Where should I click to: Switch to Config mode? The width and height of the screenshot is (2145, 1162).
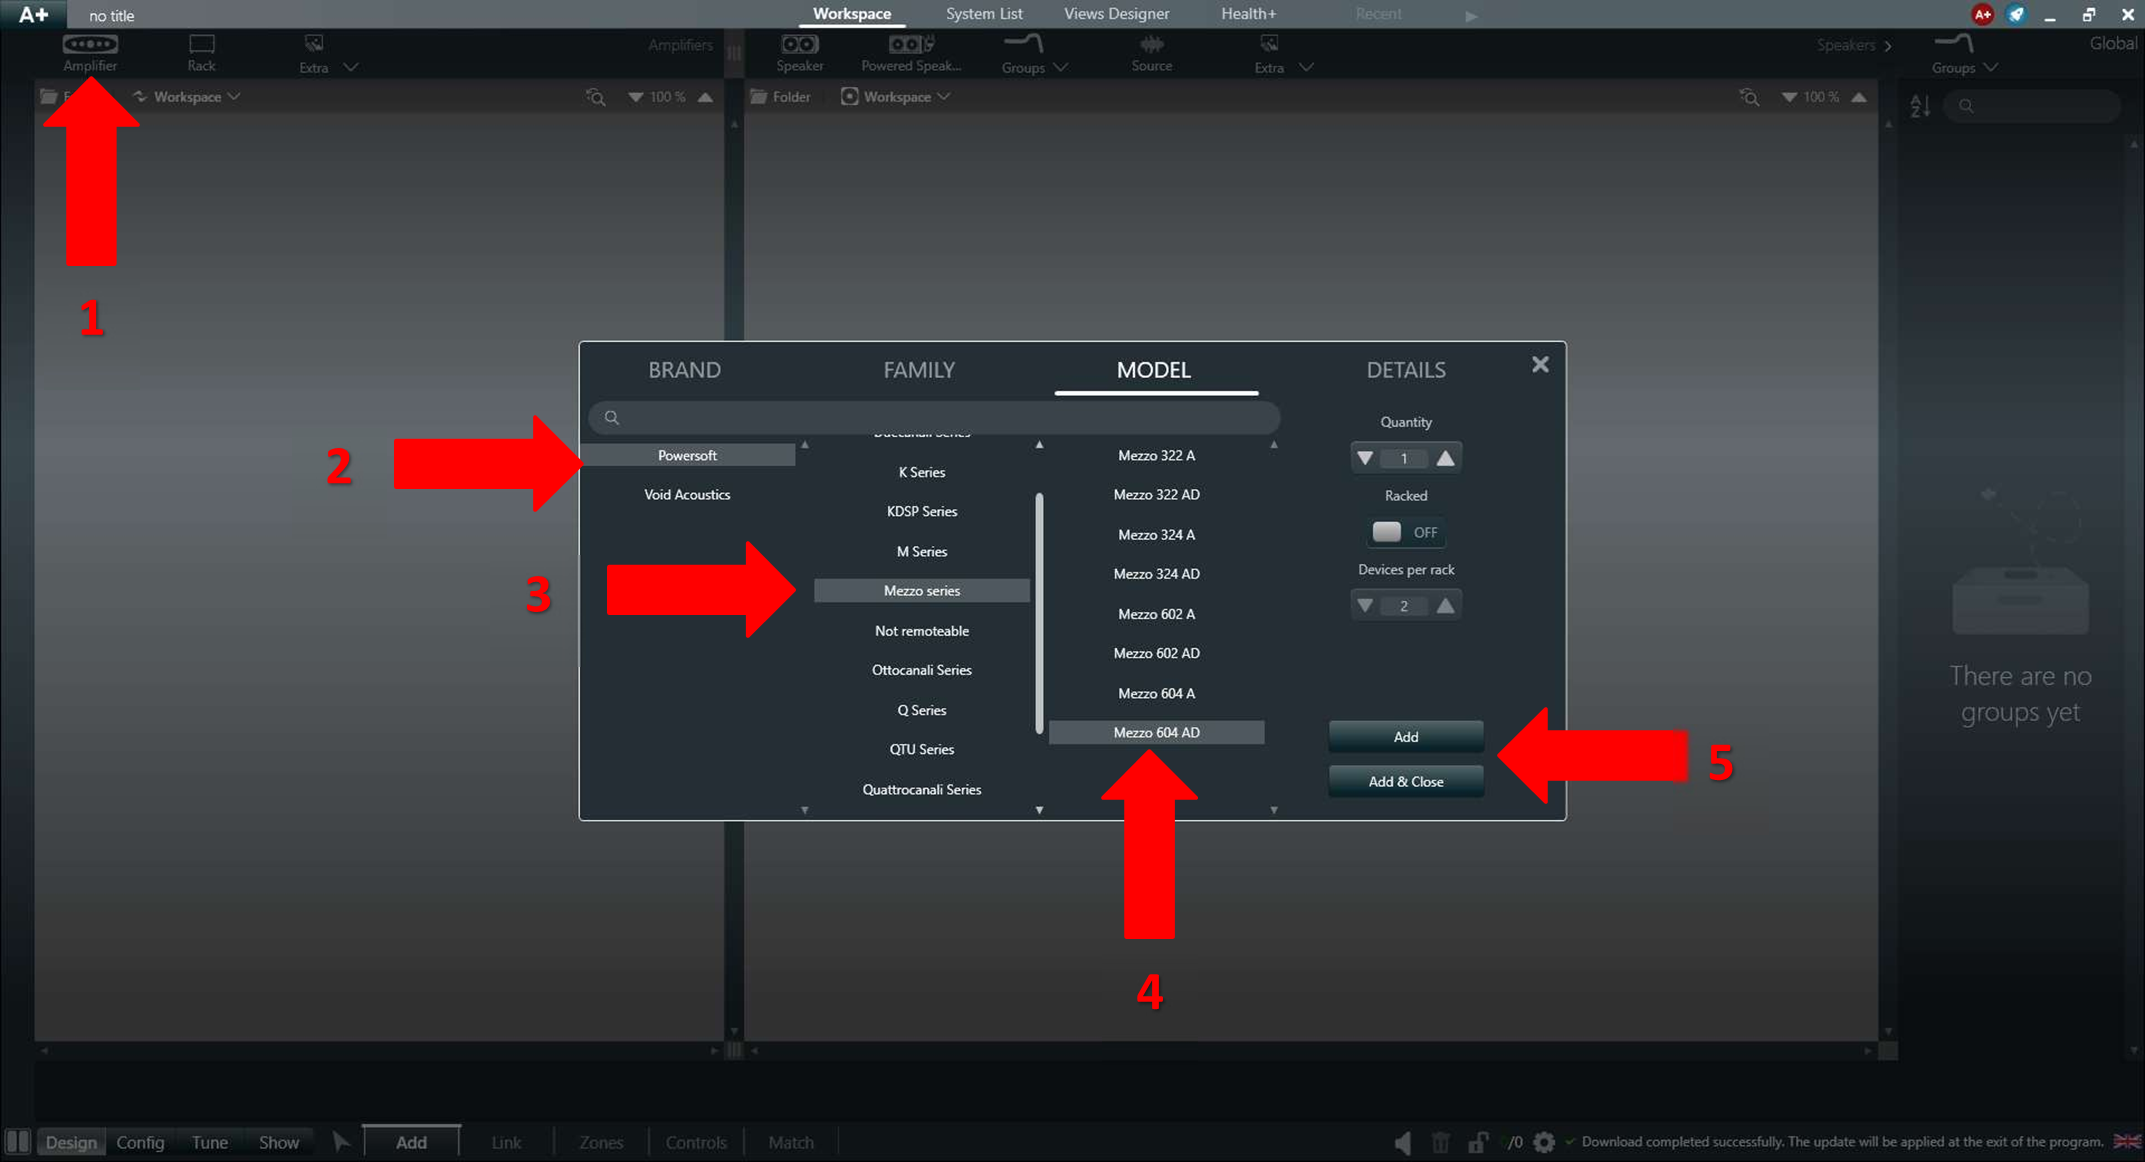pos(140,1142)
